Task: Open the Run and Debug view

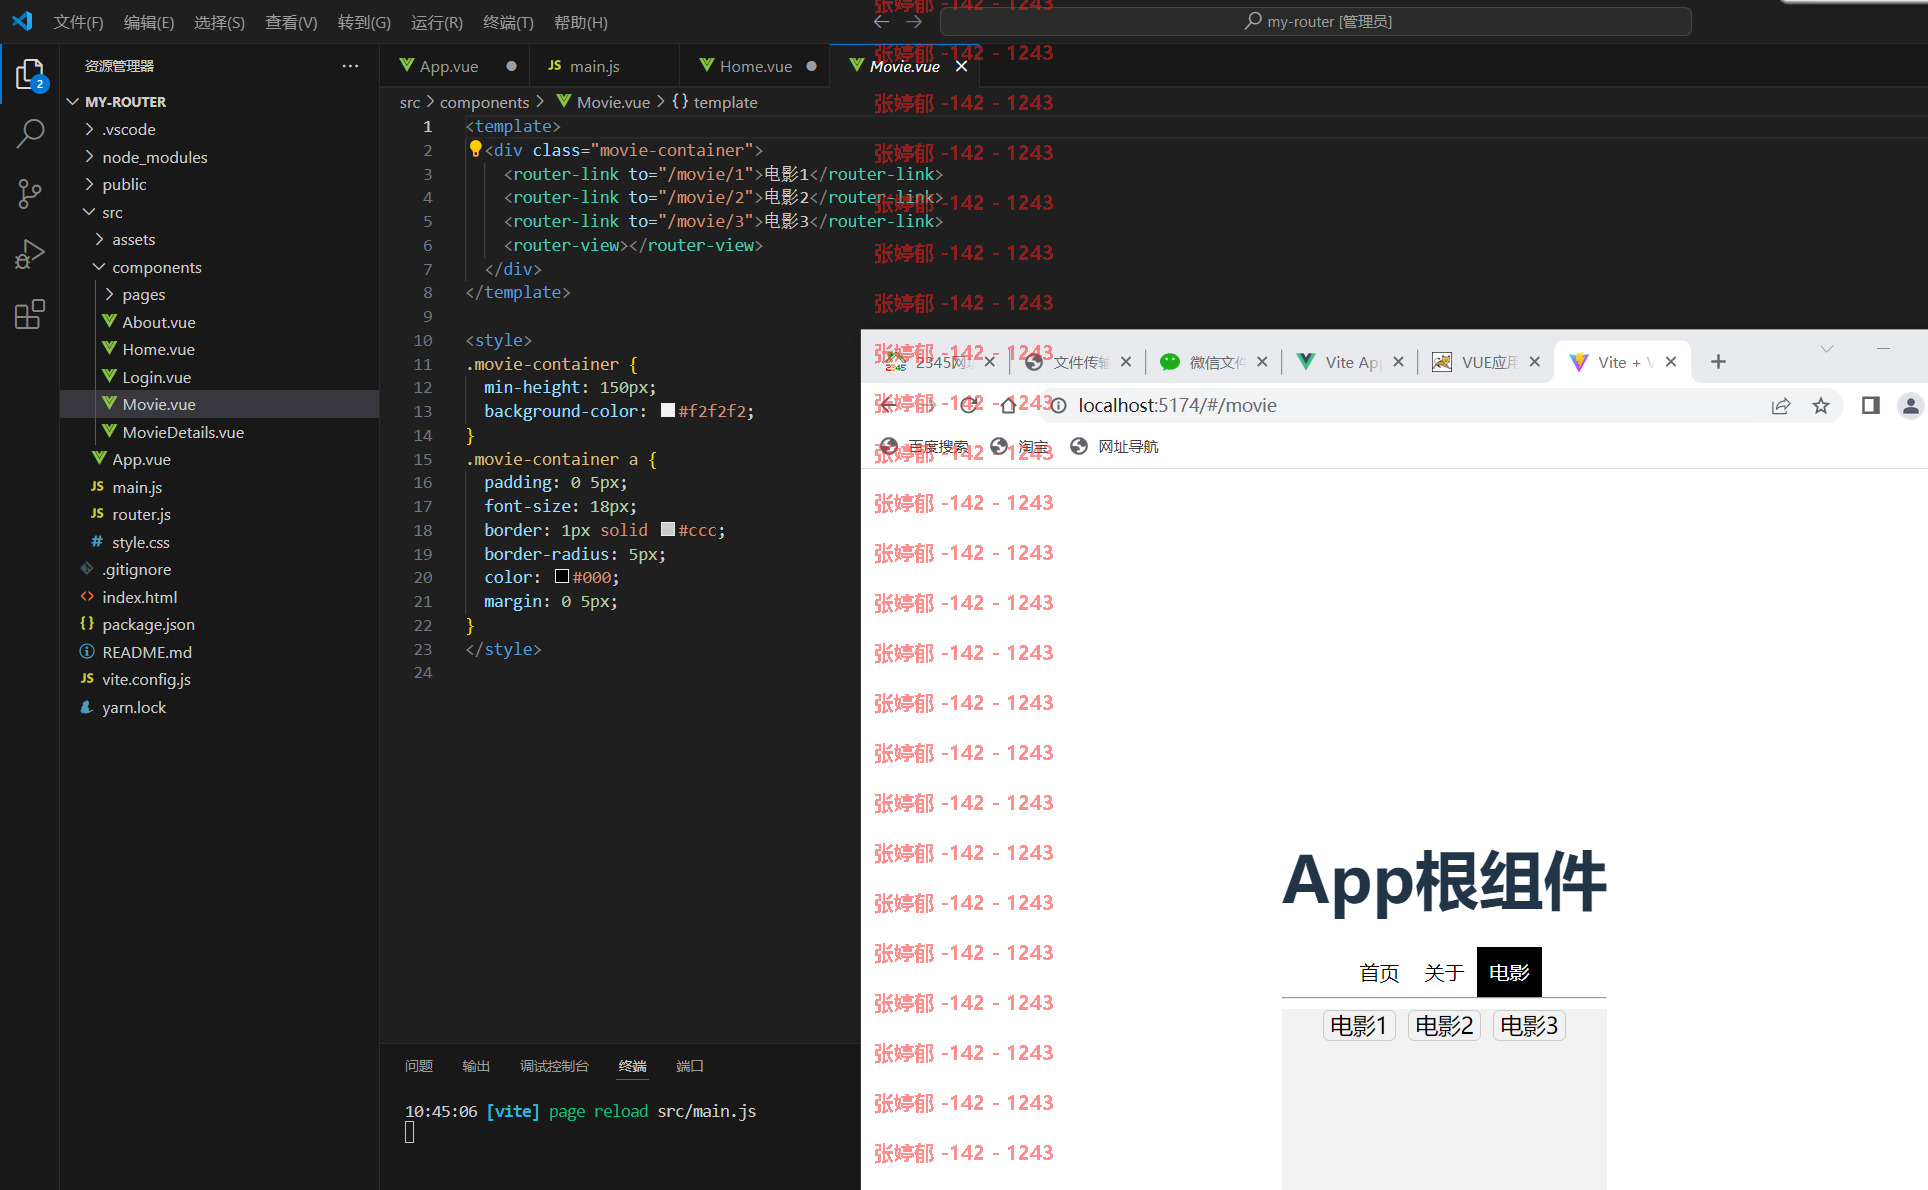Action: tap(30, 254)
